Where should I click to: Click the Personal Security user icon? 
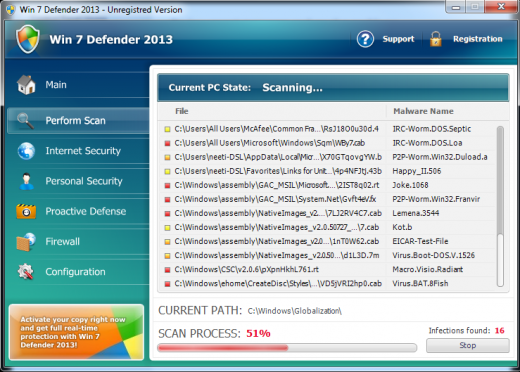coord(26,181)
